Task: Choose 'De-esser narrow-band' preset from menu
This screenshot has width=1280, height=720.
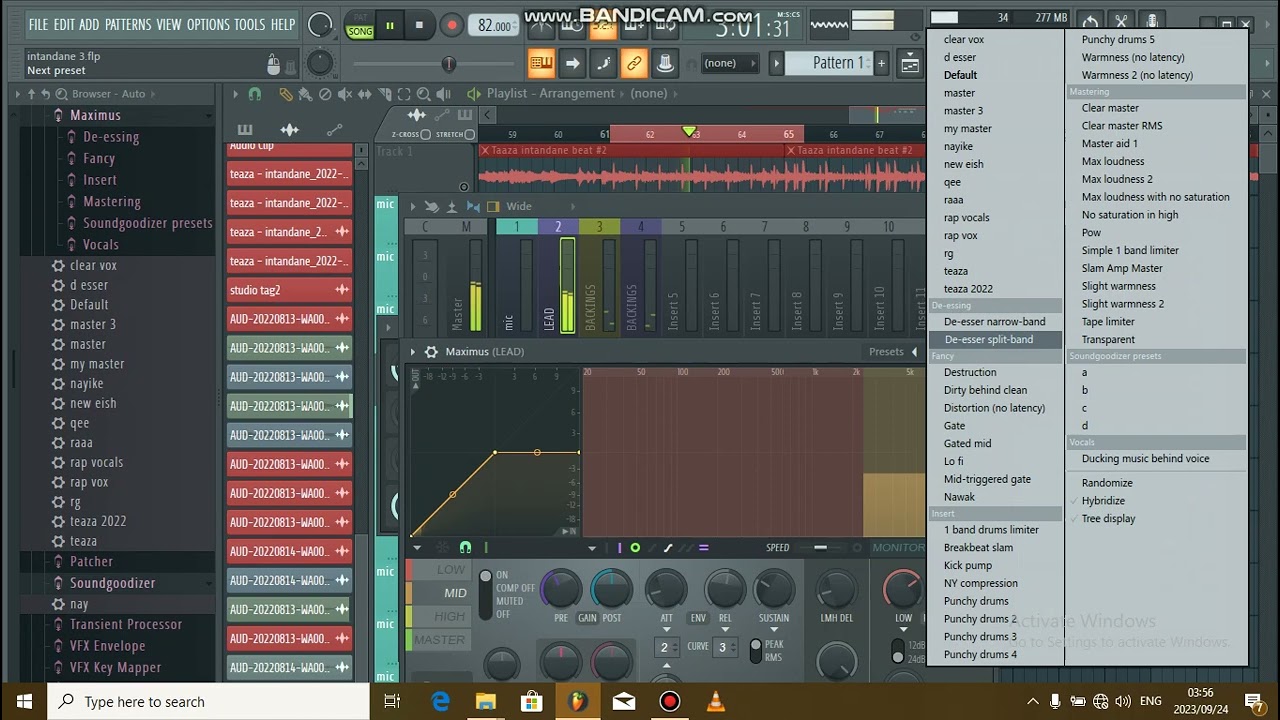Action: [x=994, y=322]
